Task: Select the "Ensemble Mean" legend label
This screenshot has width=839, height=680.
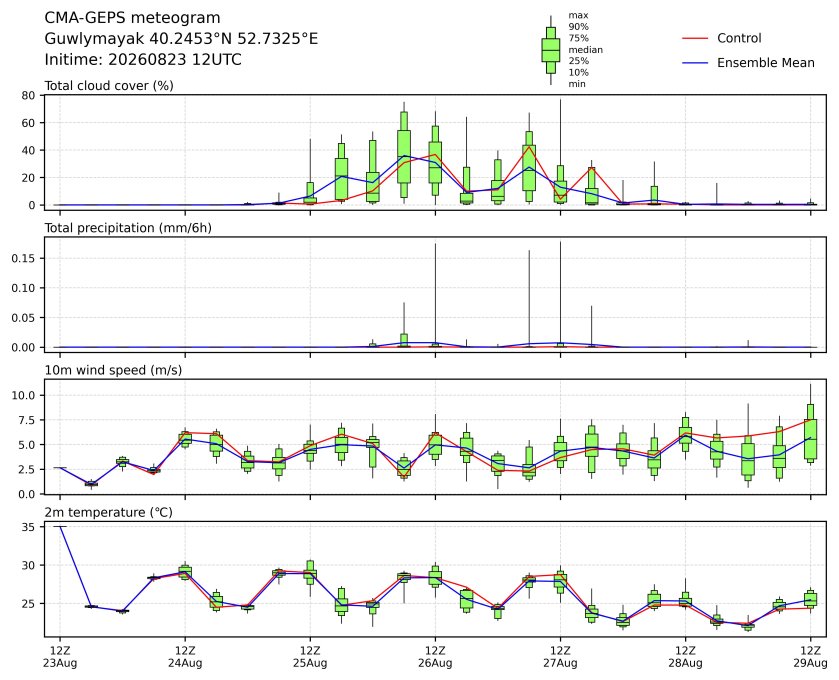Action: pos(766,63)
